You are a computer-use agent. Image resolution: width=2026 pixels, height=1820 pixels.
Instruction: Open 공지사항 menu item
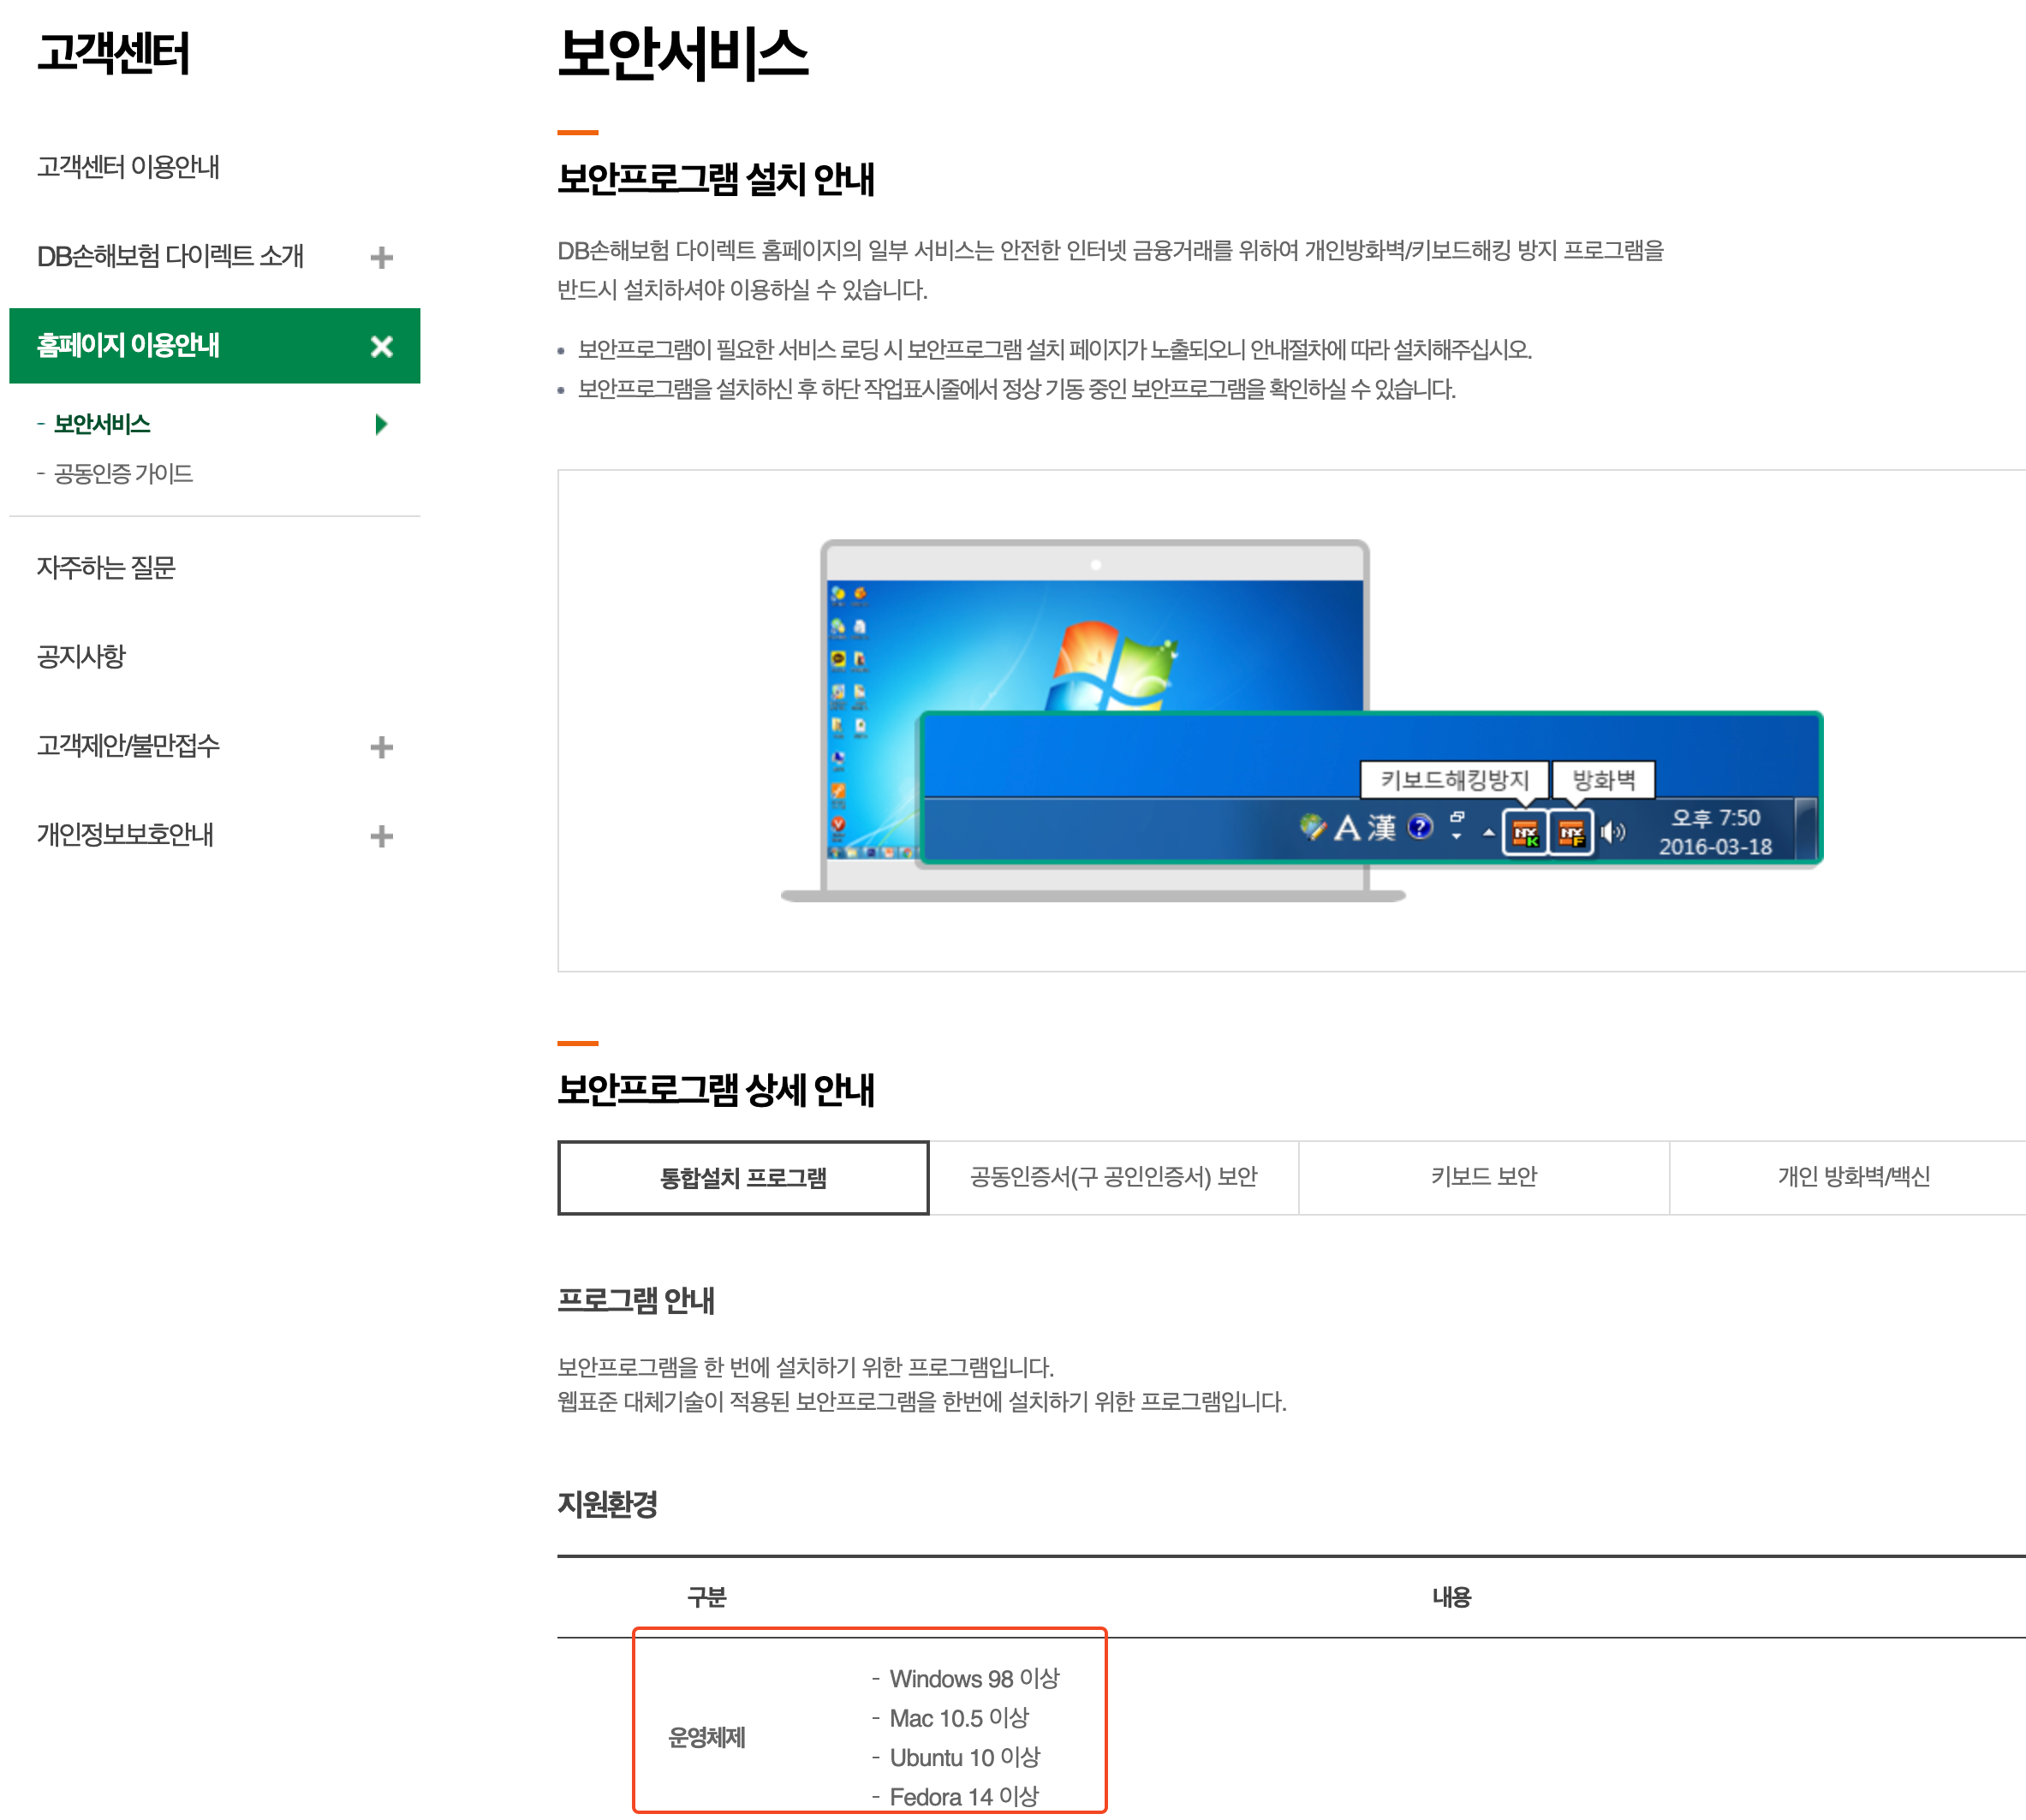[x=81, y=656]
